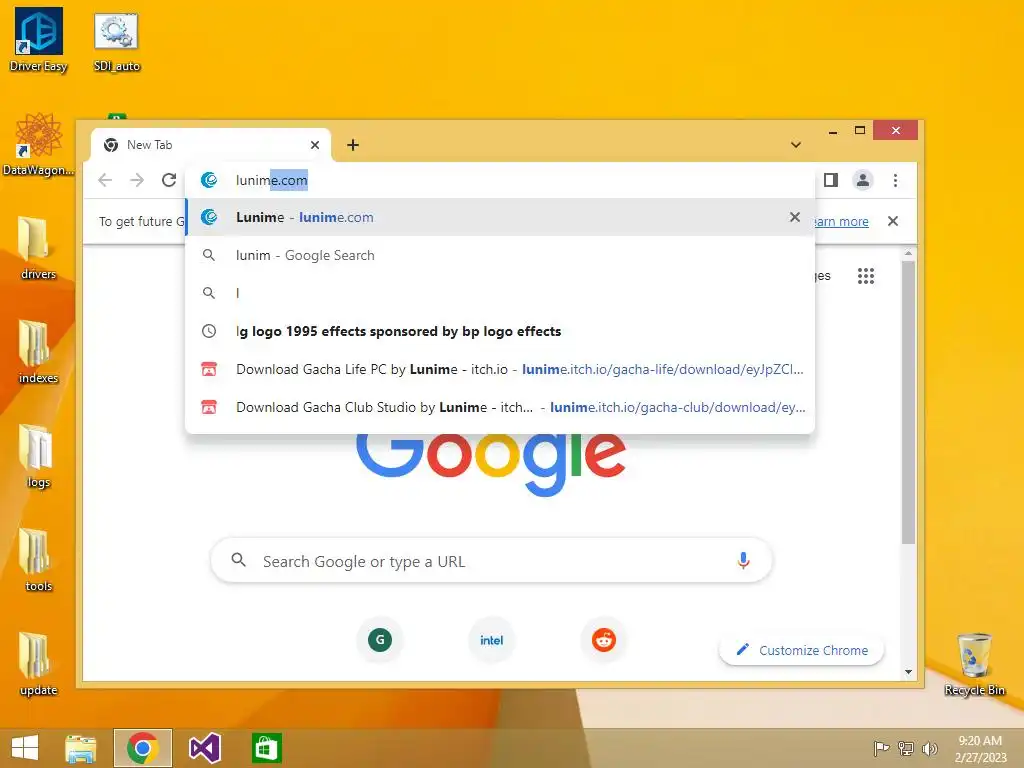Expand the tab search chevron

795,145
